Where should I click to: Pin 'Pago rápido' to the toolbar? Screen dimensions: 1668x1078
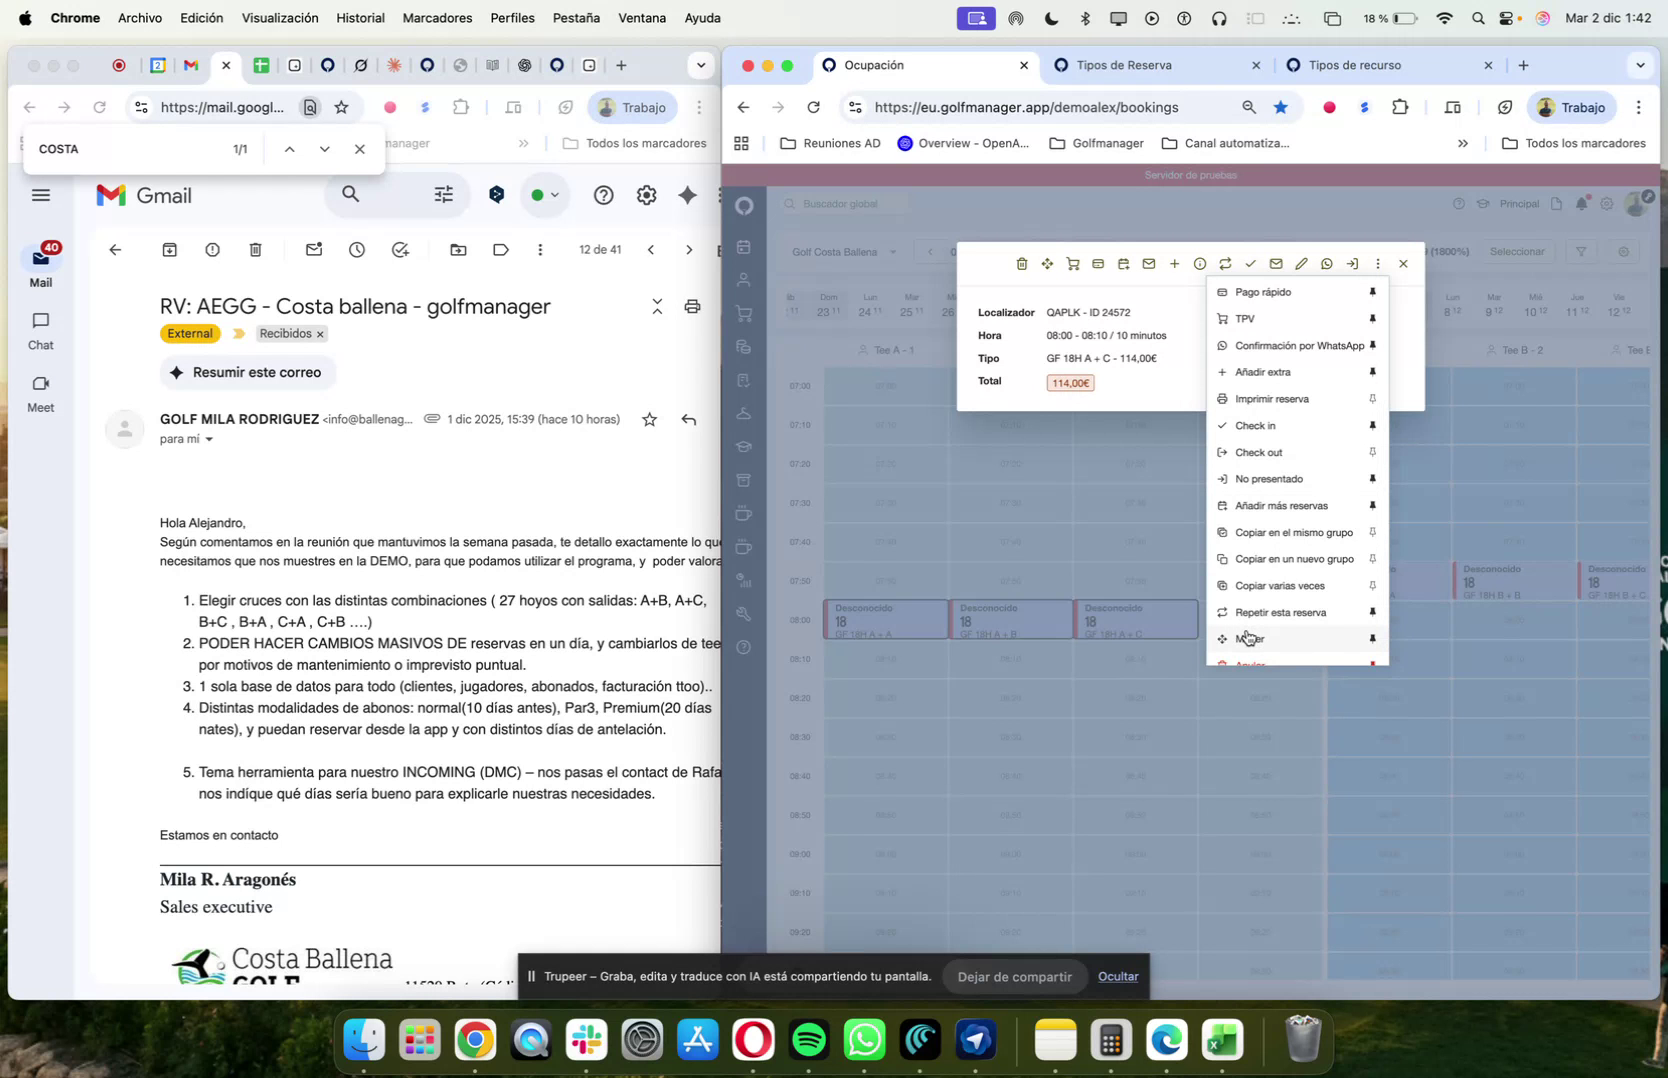(1372, 292)
